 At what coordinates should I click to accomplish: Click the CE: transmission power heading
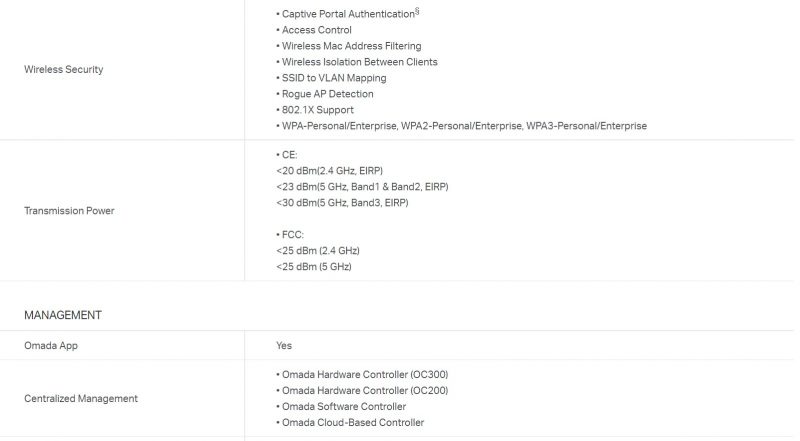click(289, 155)
